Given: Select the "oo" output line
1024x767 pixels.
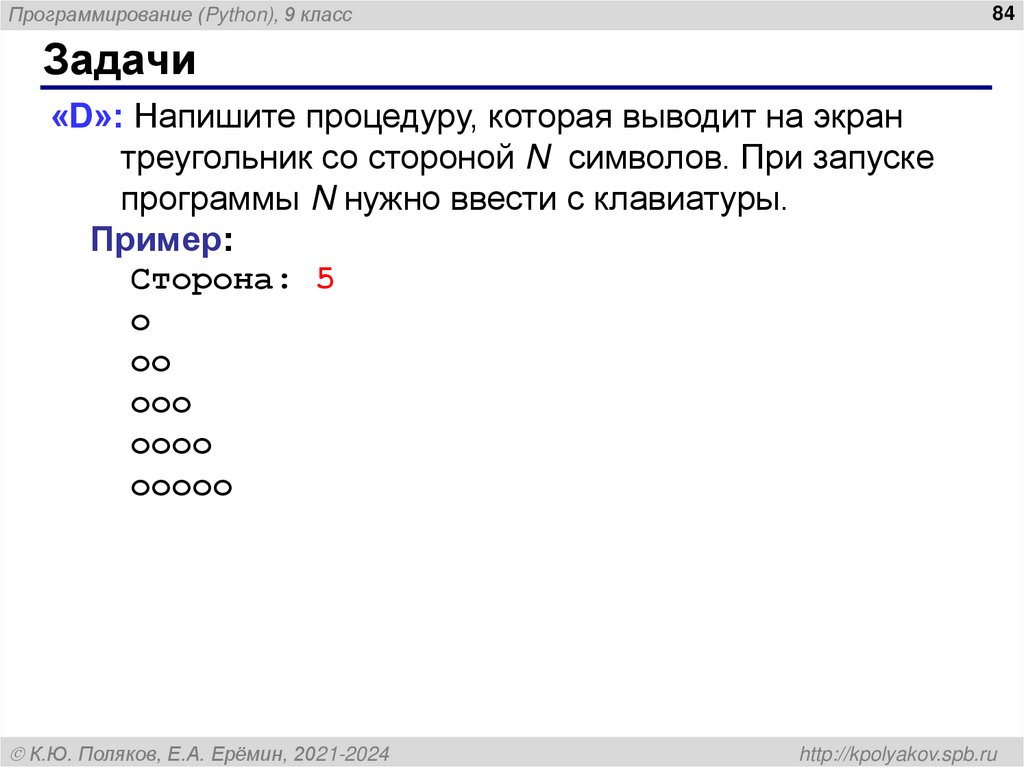Looking at the screenshot, I should 150,363.
